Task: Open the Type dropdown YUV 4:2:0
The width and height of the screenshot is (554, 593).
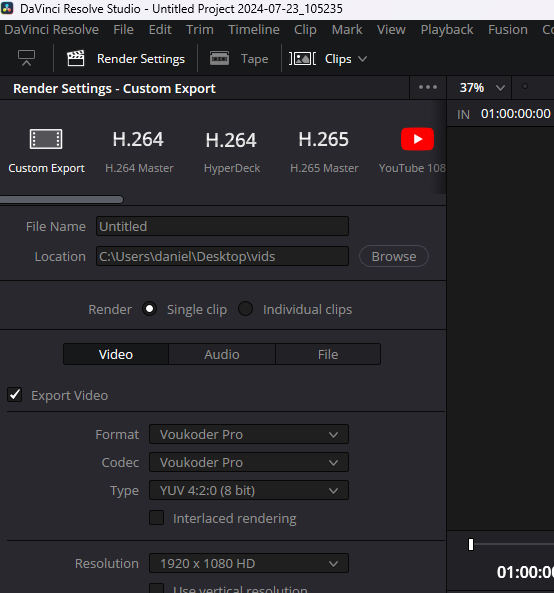Action: (x=249, y=490)
